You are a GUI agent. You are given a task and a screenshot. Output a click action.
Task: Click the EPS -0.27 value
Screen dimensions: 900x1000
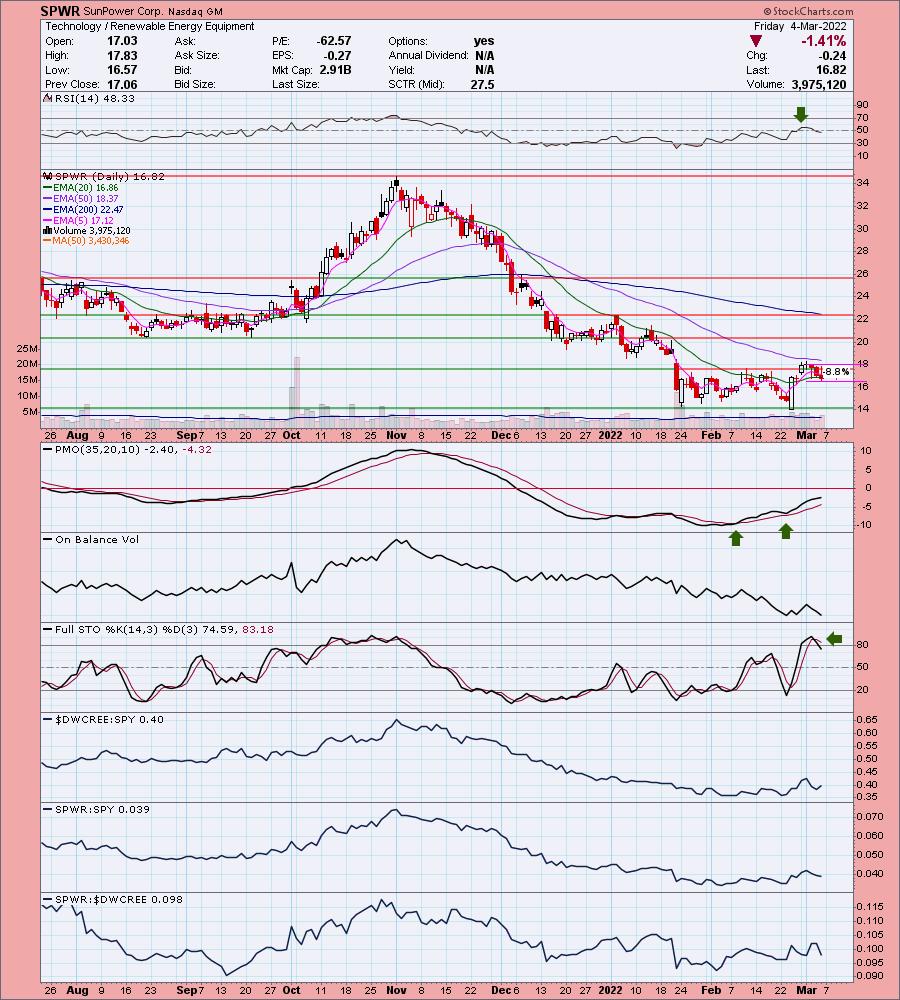coord(339,55)
